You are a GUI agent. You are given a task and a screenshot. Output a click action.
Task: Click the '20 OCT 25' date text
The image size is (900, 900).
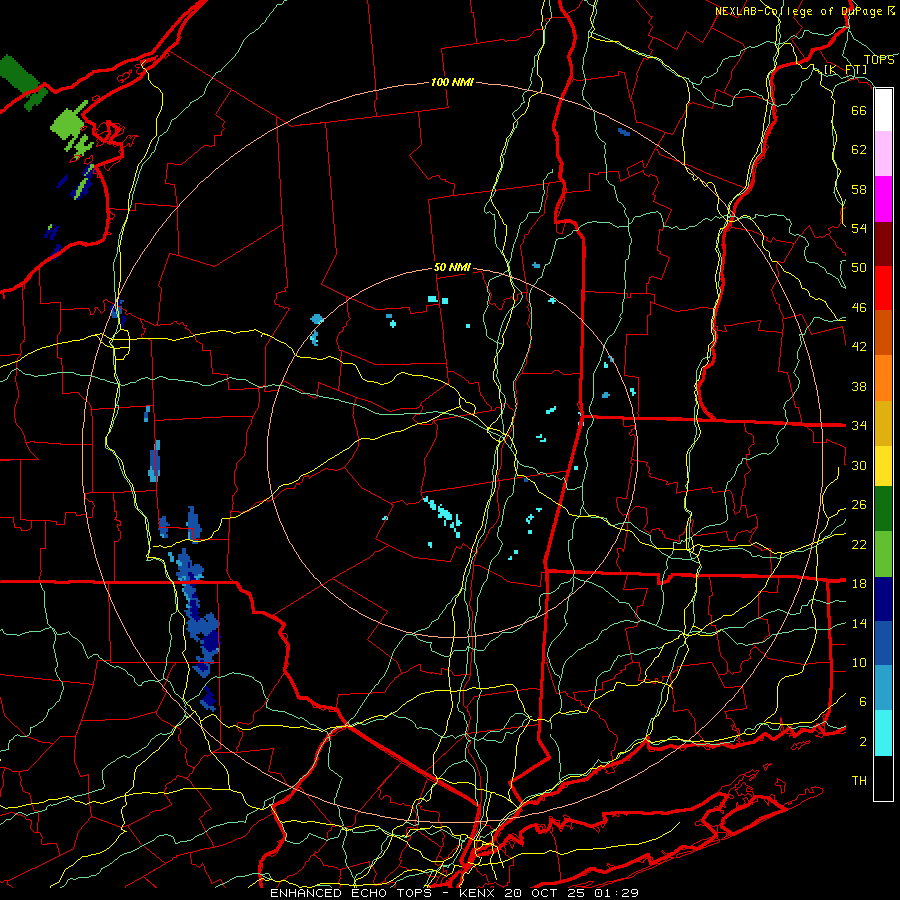(546, 893)
